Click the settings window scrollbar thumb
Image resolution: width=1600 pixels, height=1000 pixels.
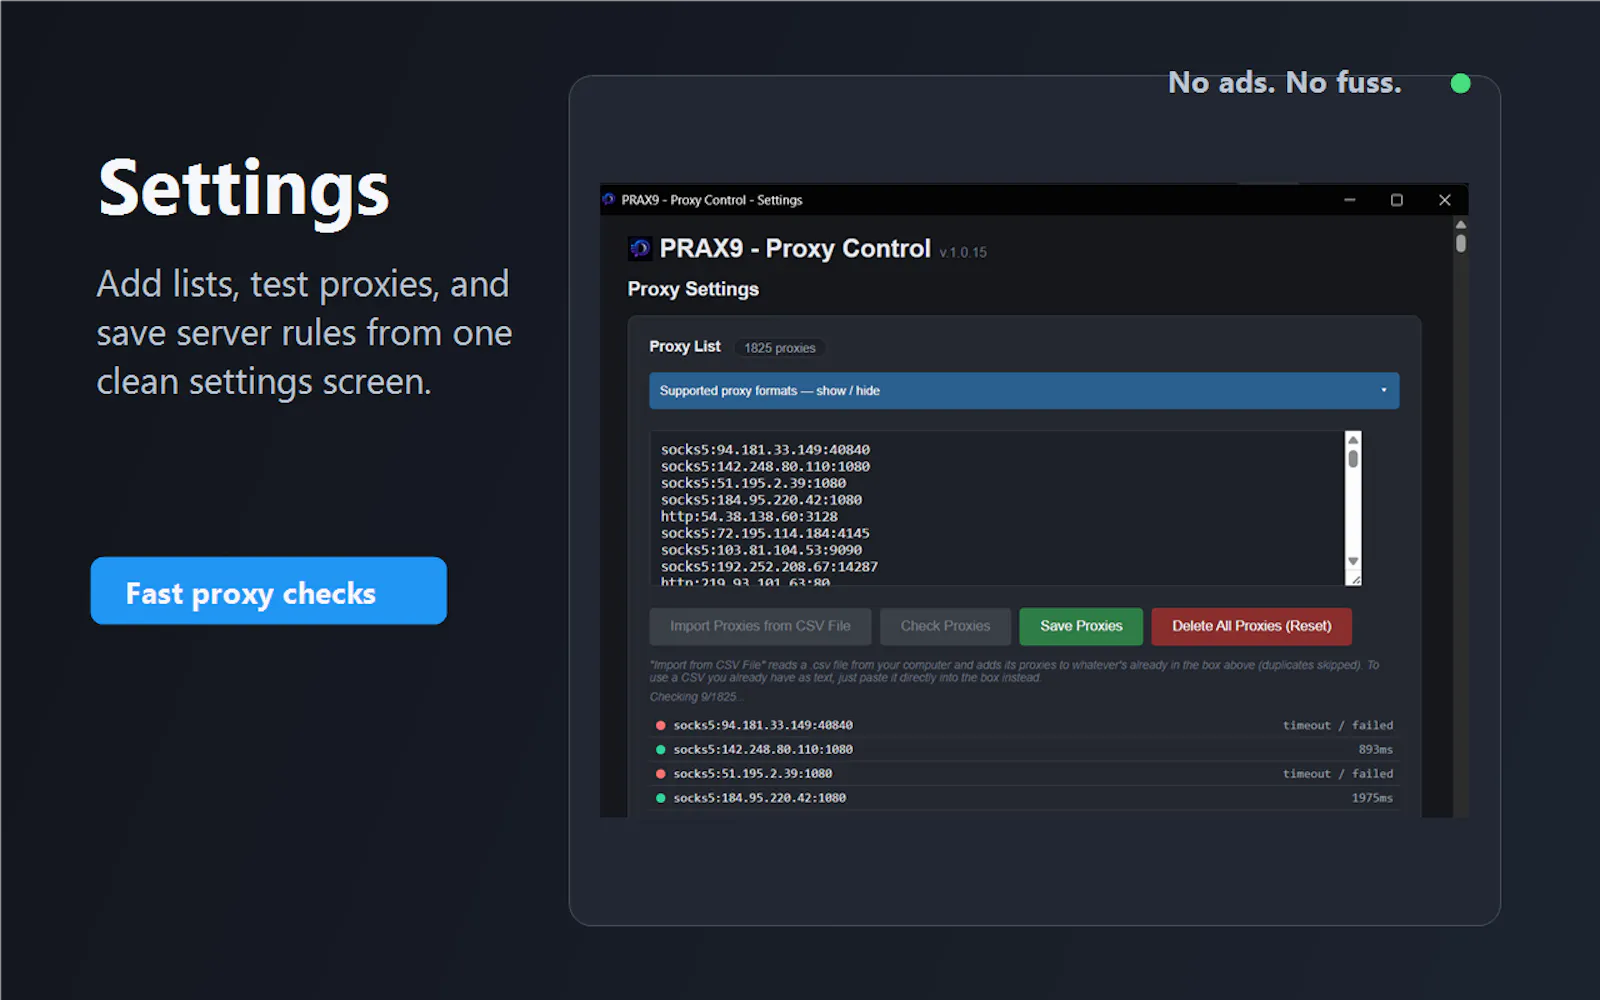pos(1461,243)
